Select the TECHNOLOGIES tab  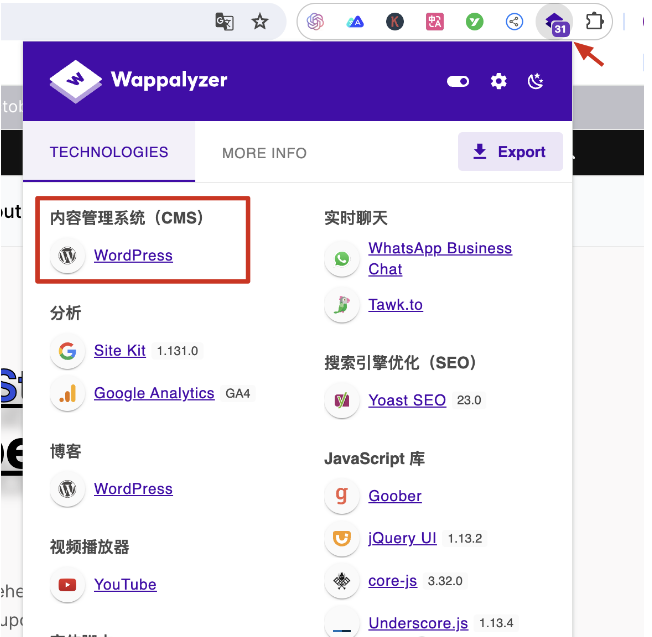[x=109, y=152]
